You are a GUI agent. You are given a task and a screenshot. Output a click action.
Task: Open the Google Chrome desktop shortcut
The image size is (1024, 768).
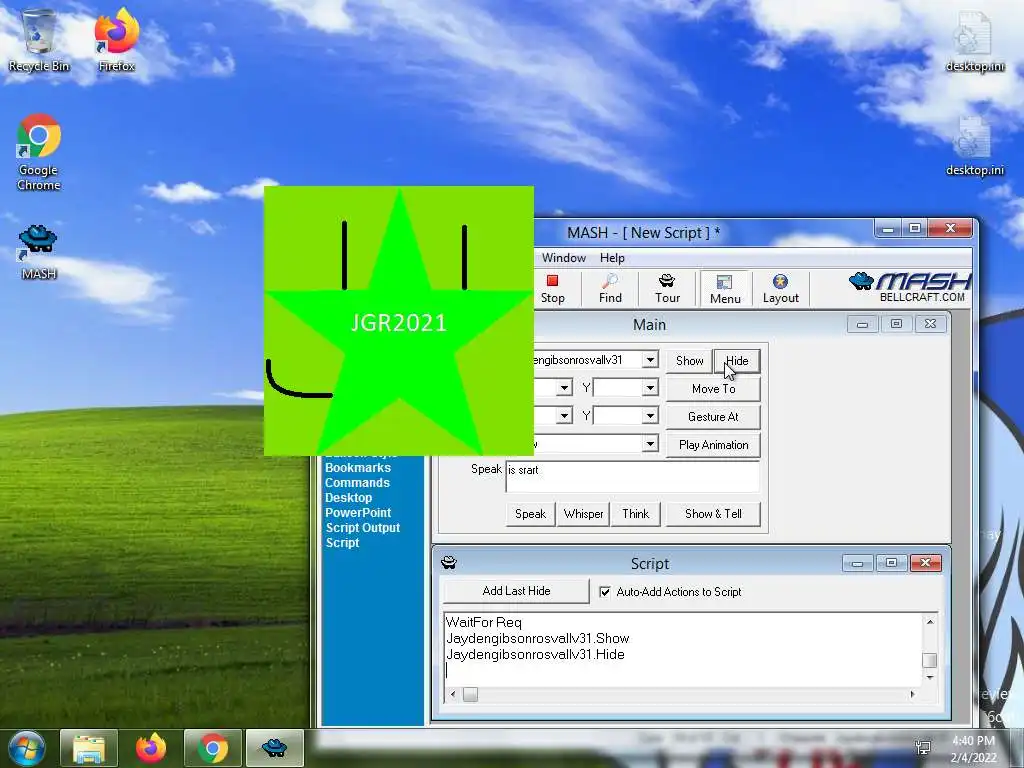39,152
